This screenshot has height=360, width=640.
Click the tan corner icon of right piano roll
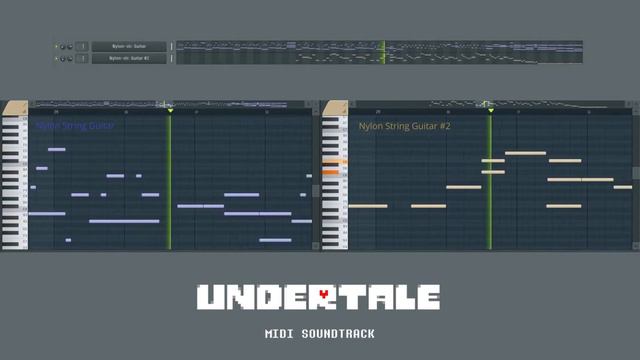(335, 108)
